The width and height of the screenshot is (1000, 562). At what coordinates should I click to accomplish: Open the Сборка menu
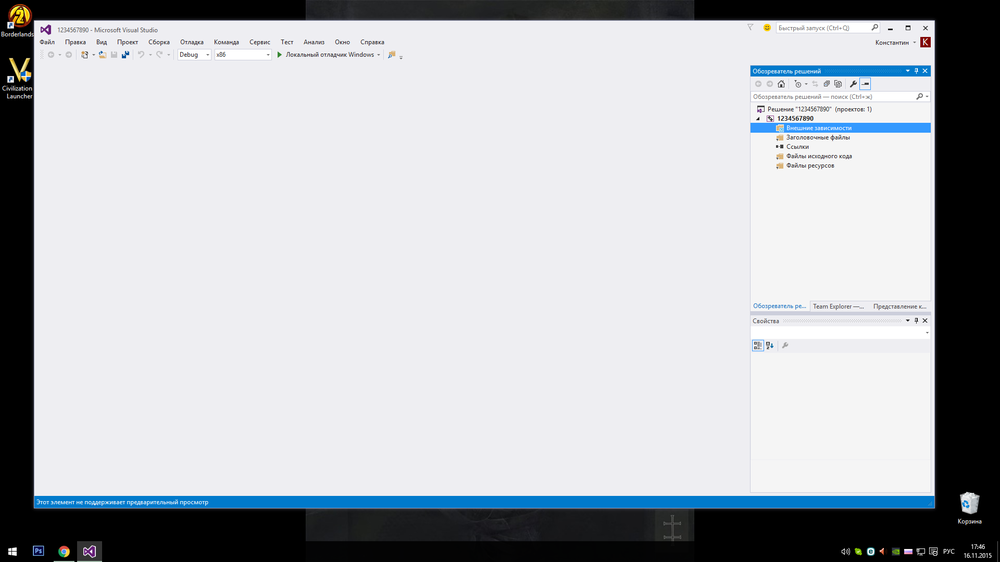159,42
